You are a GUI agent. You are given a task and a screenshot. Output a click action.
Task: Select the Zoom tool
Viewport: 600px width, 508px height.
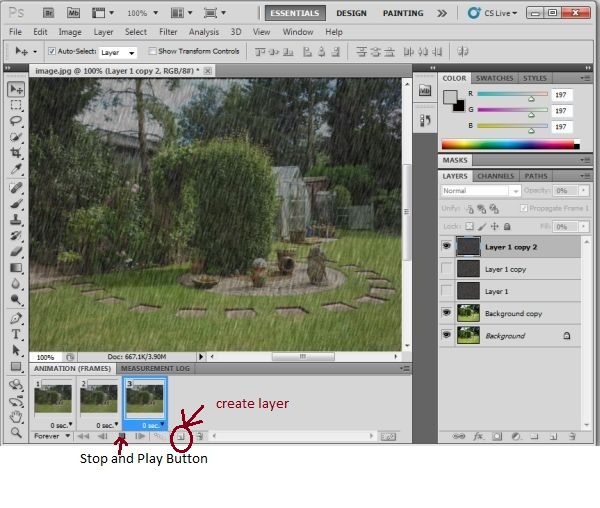(16, 432)
